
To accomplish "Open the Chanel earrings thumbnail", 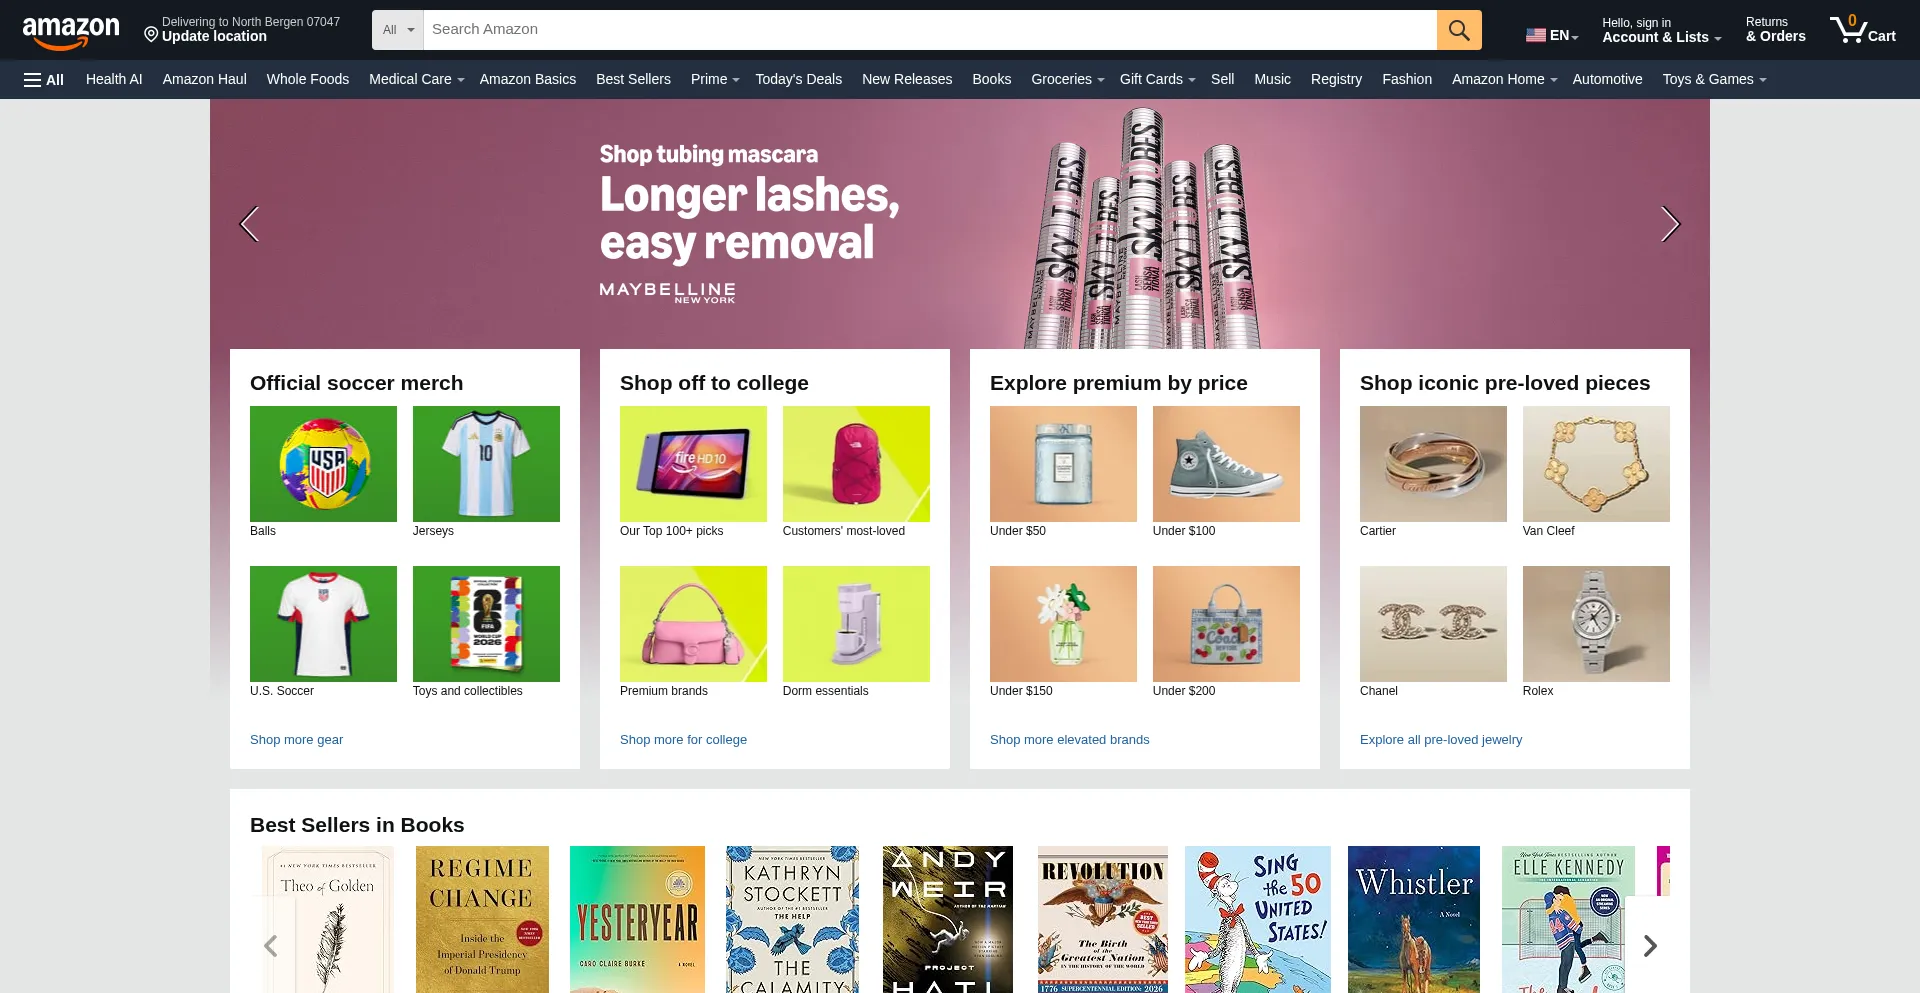I will click(1433, 624).
